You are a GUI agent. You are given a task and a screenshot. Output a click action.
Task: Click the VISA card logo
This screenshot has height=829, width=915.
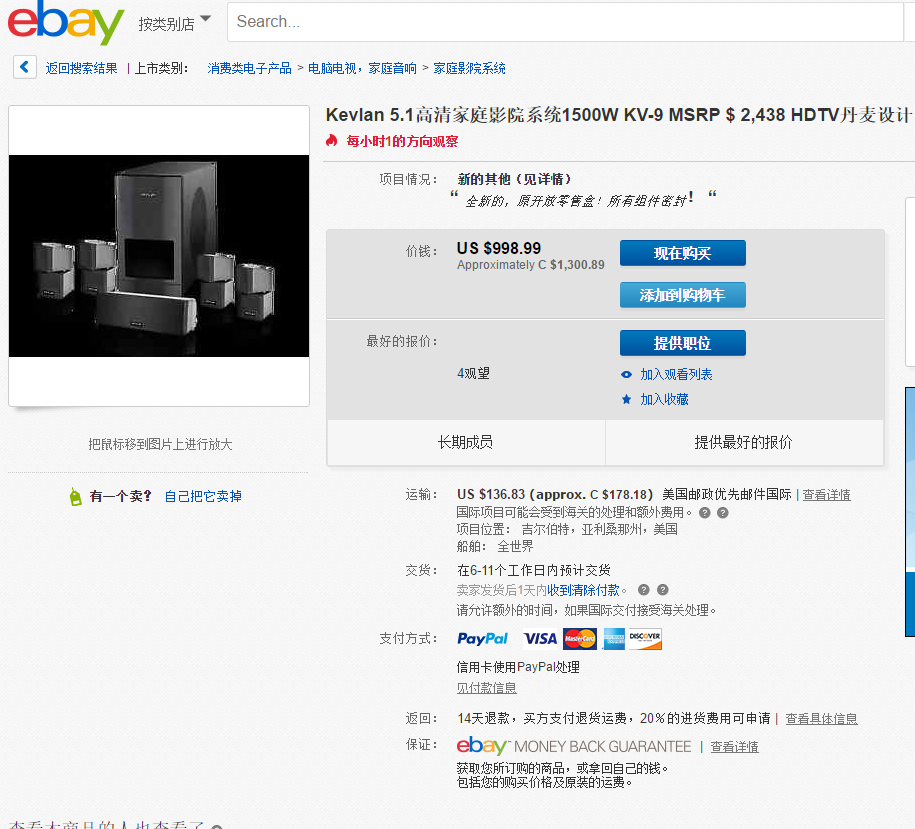click(x=540, y=639)
